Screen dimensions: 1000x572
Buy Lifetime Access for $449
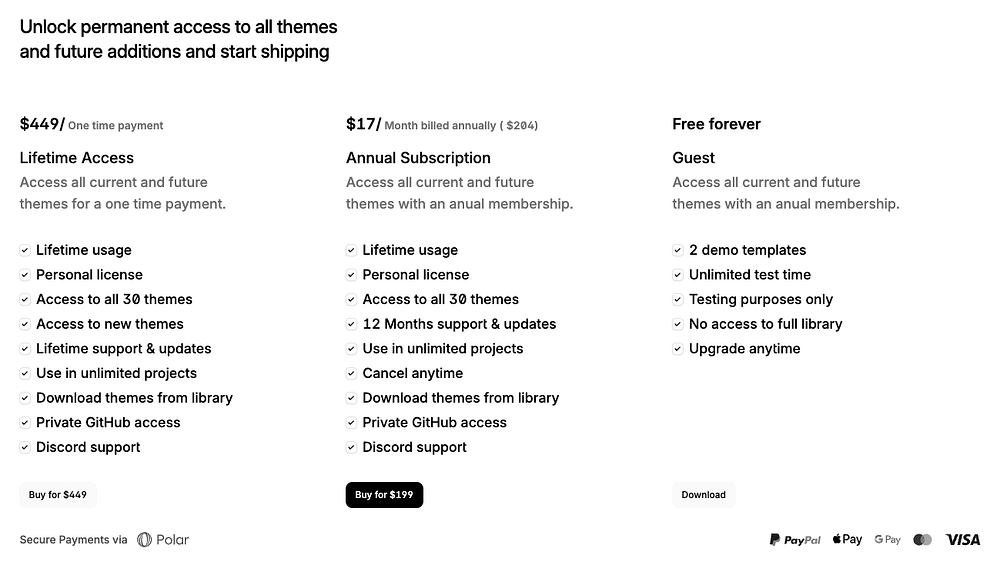pyautogui.click(x=58, y=495)
